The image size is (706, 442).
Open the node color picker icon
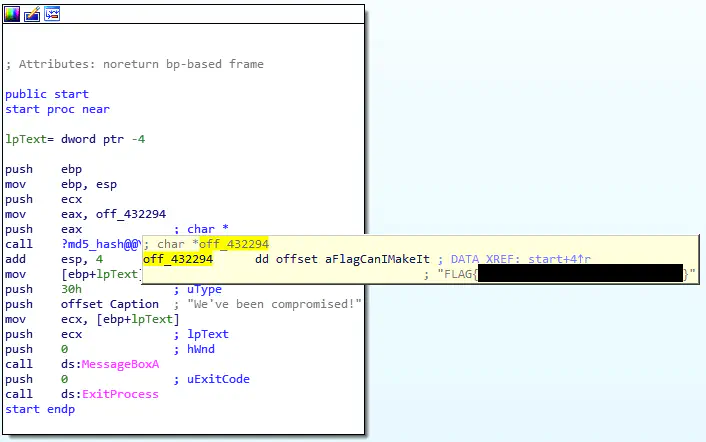(x=12, y=13)
